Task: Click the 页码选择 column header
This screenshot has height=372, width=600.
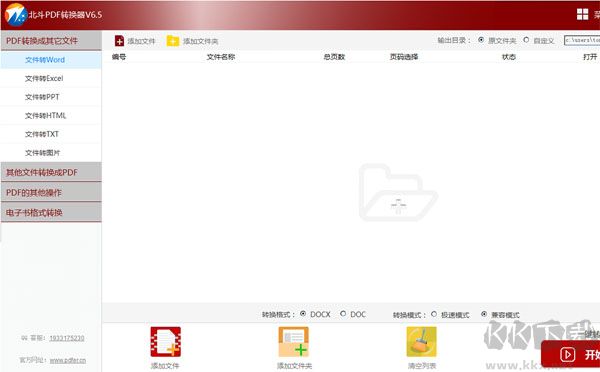Action: [x=404, y=57]
